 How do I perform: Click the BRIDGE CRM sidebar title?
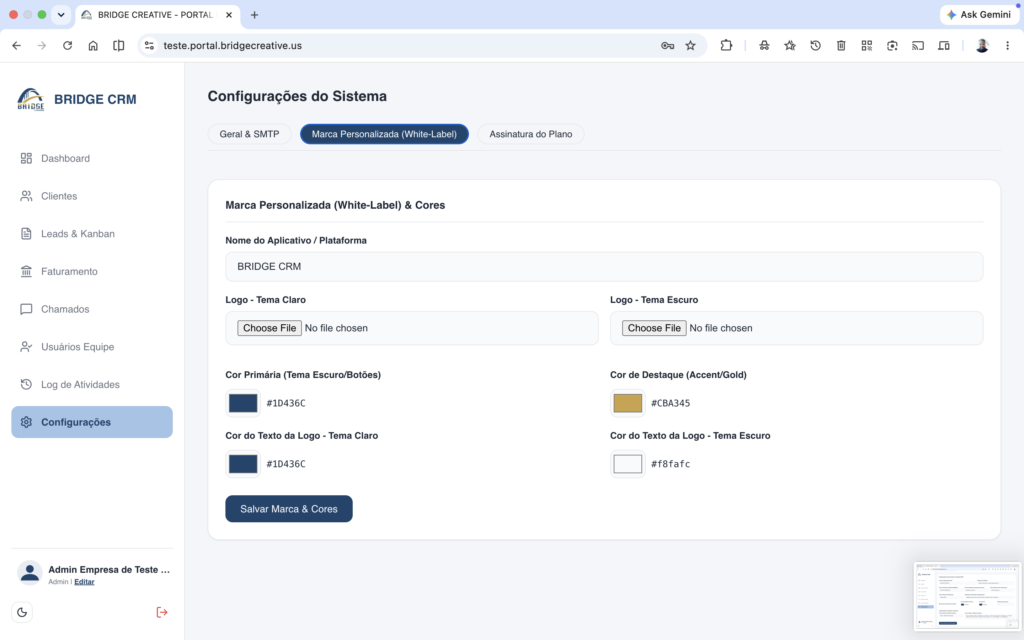click(x=95, y=99)
